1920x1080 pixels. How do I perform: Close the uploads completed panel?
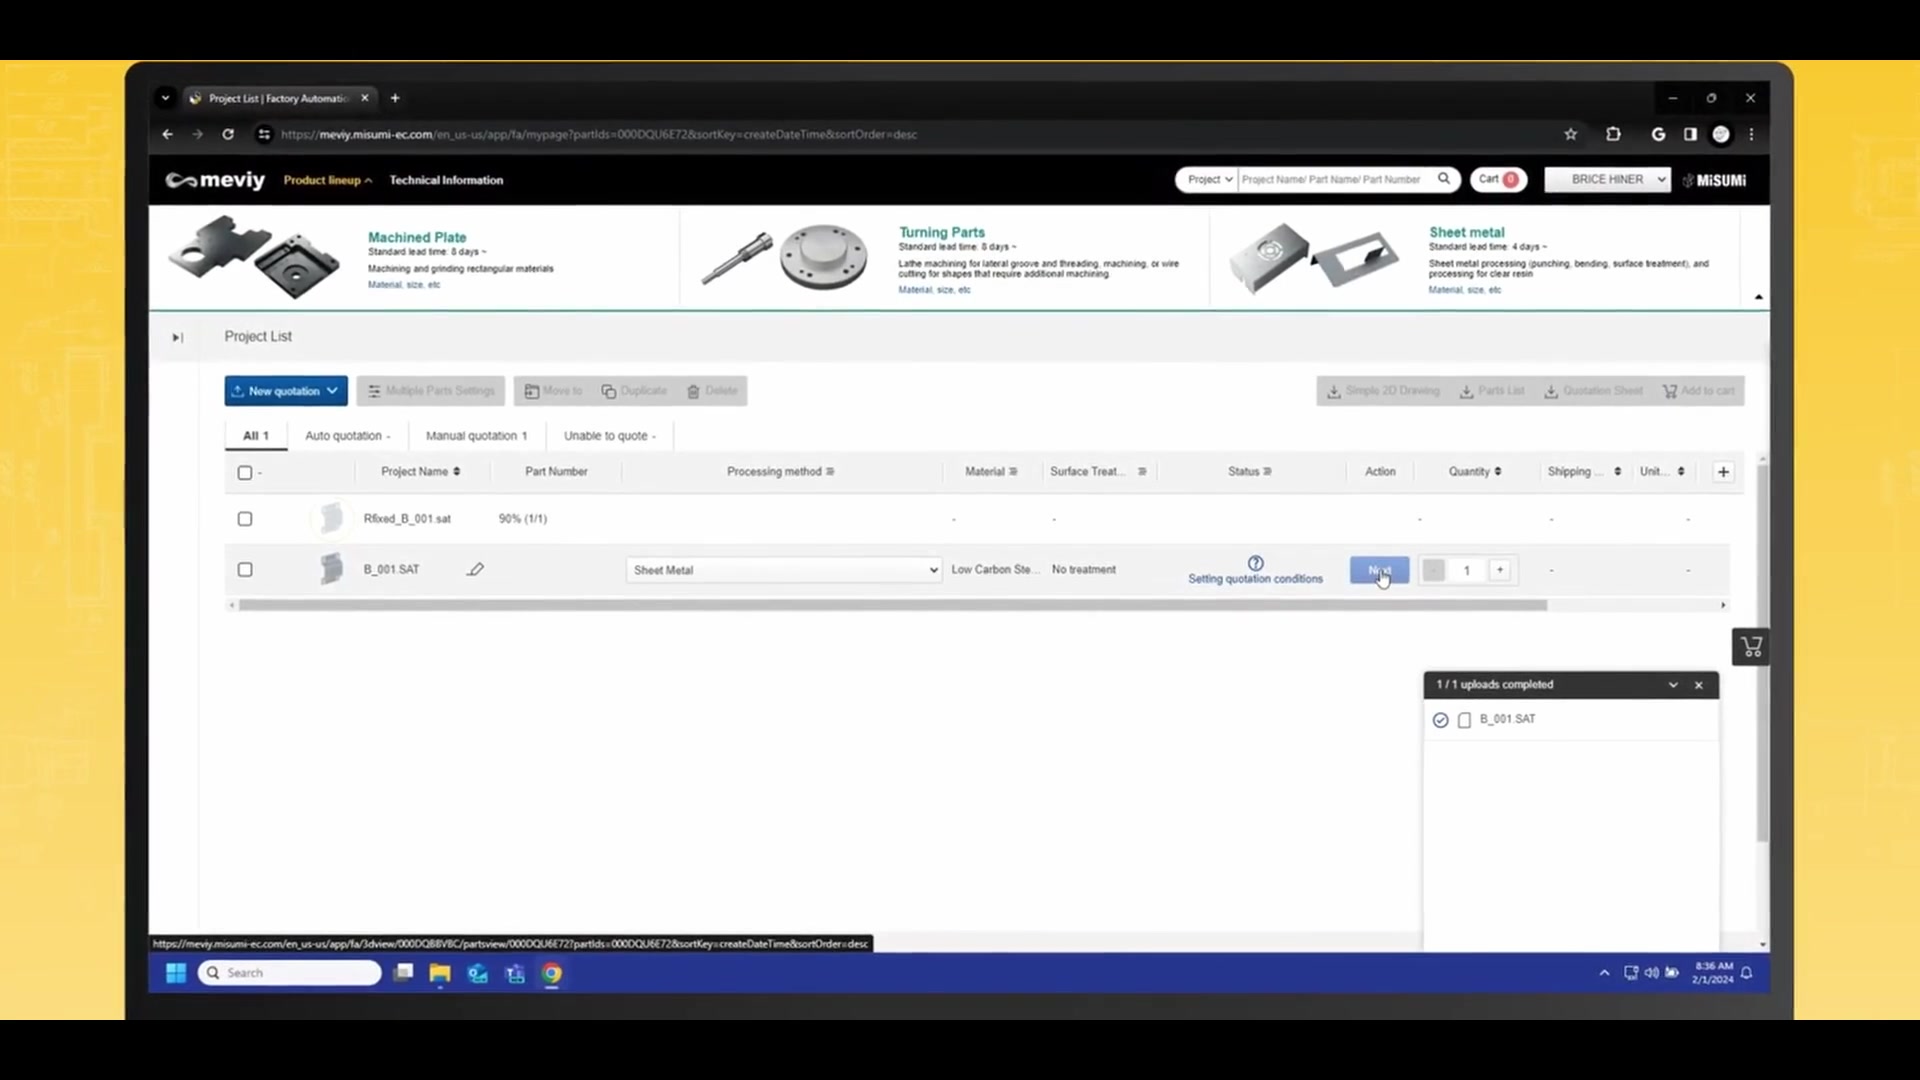(1698, 685)
